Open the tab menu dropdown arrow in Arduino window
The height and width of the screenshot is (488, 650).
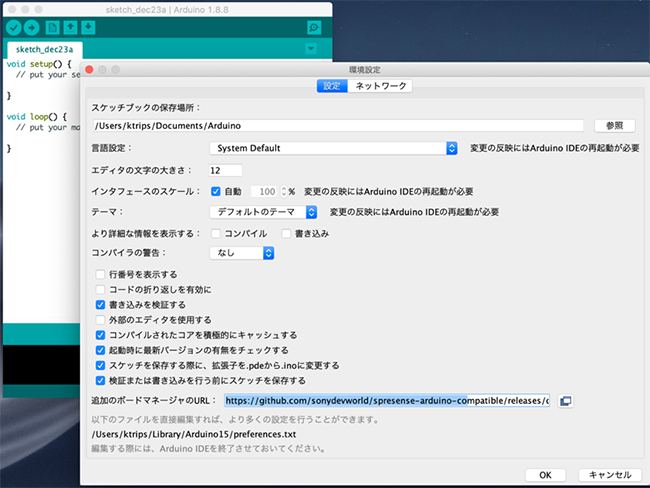(x=311, y=49)
